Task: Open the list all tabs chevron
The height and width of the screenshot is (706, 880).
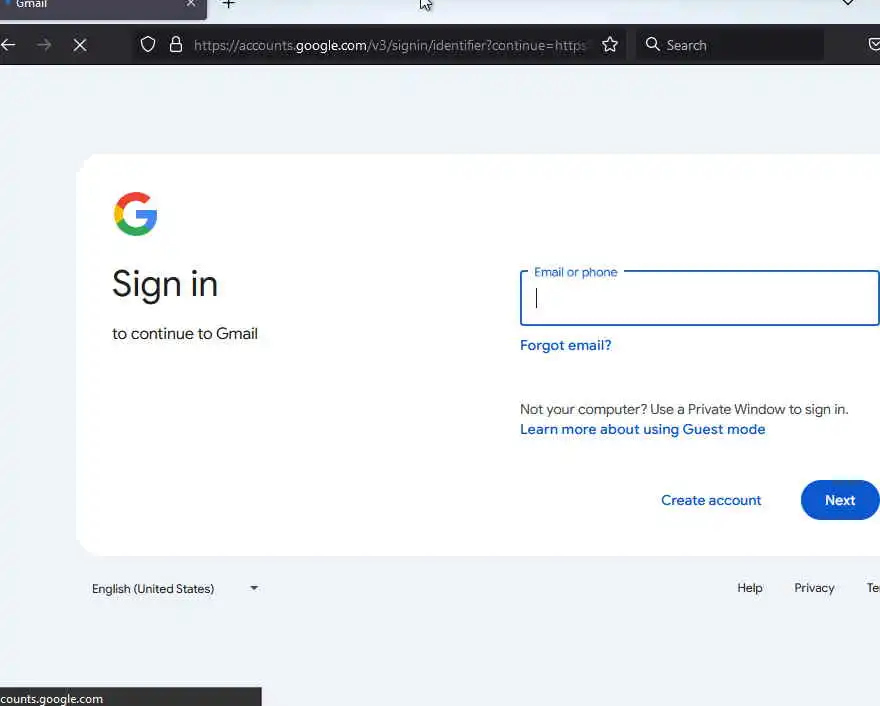Action: [x=847, y=3]
